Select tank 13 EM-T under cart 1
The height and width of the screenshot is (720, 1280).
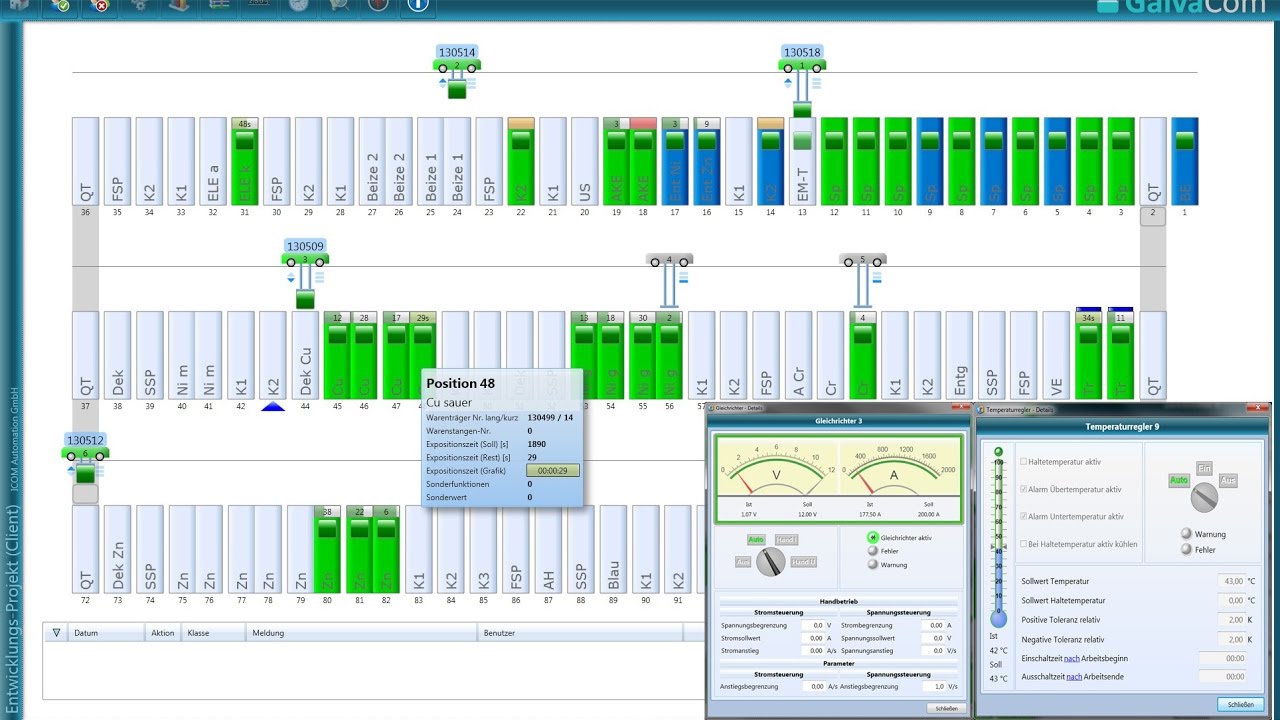(x=802, y=162)
